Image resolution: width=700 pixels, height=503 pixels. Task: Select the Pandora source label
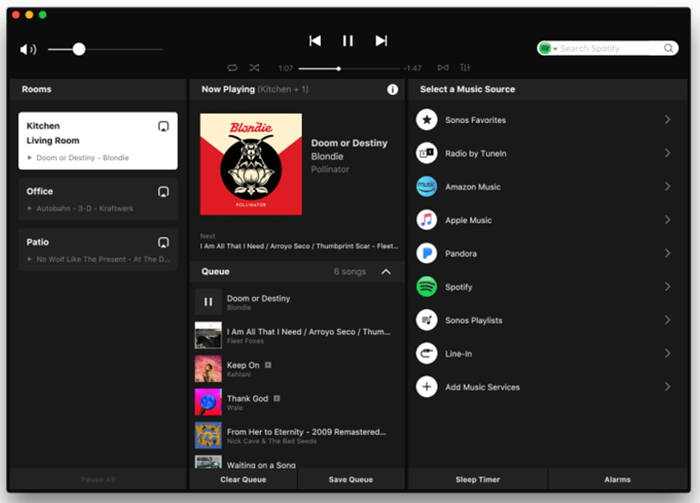pyautogui.click(x=461, y=254)
